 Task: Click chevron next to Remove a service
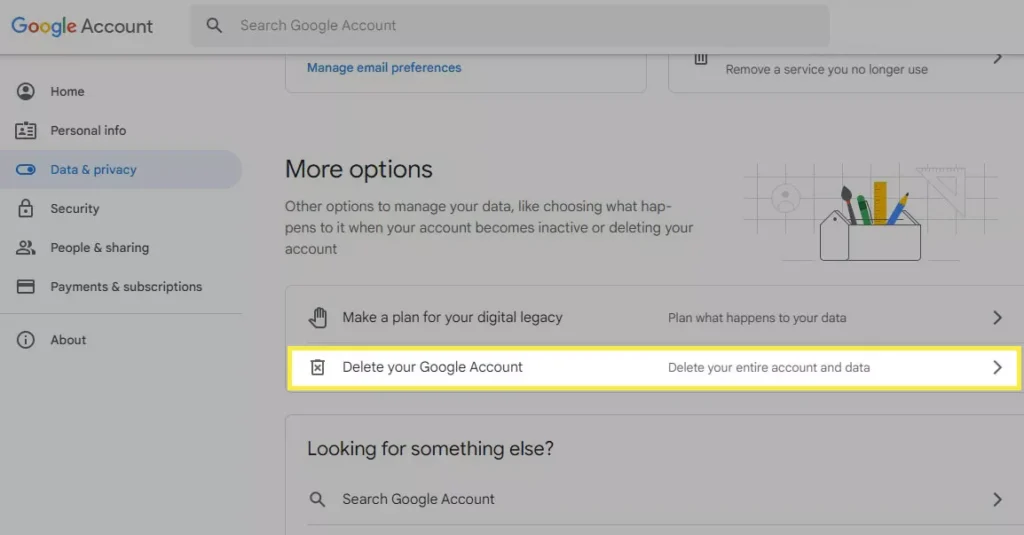996,59
